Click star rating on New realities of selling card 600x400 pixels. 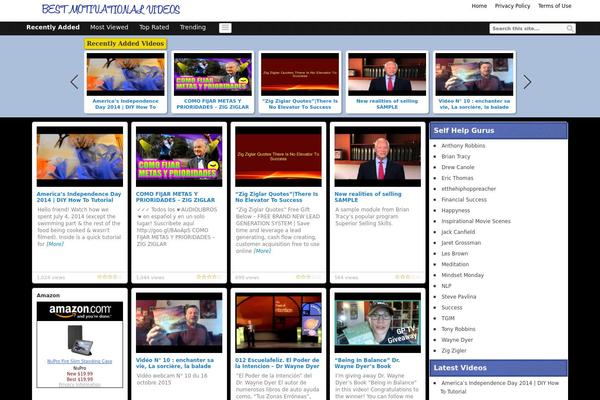(408, 277)
